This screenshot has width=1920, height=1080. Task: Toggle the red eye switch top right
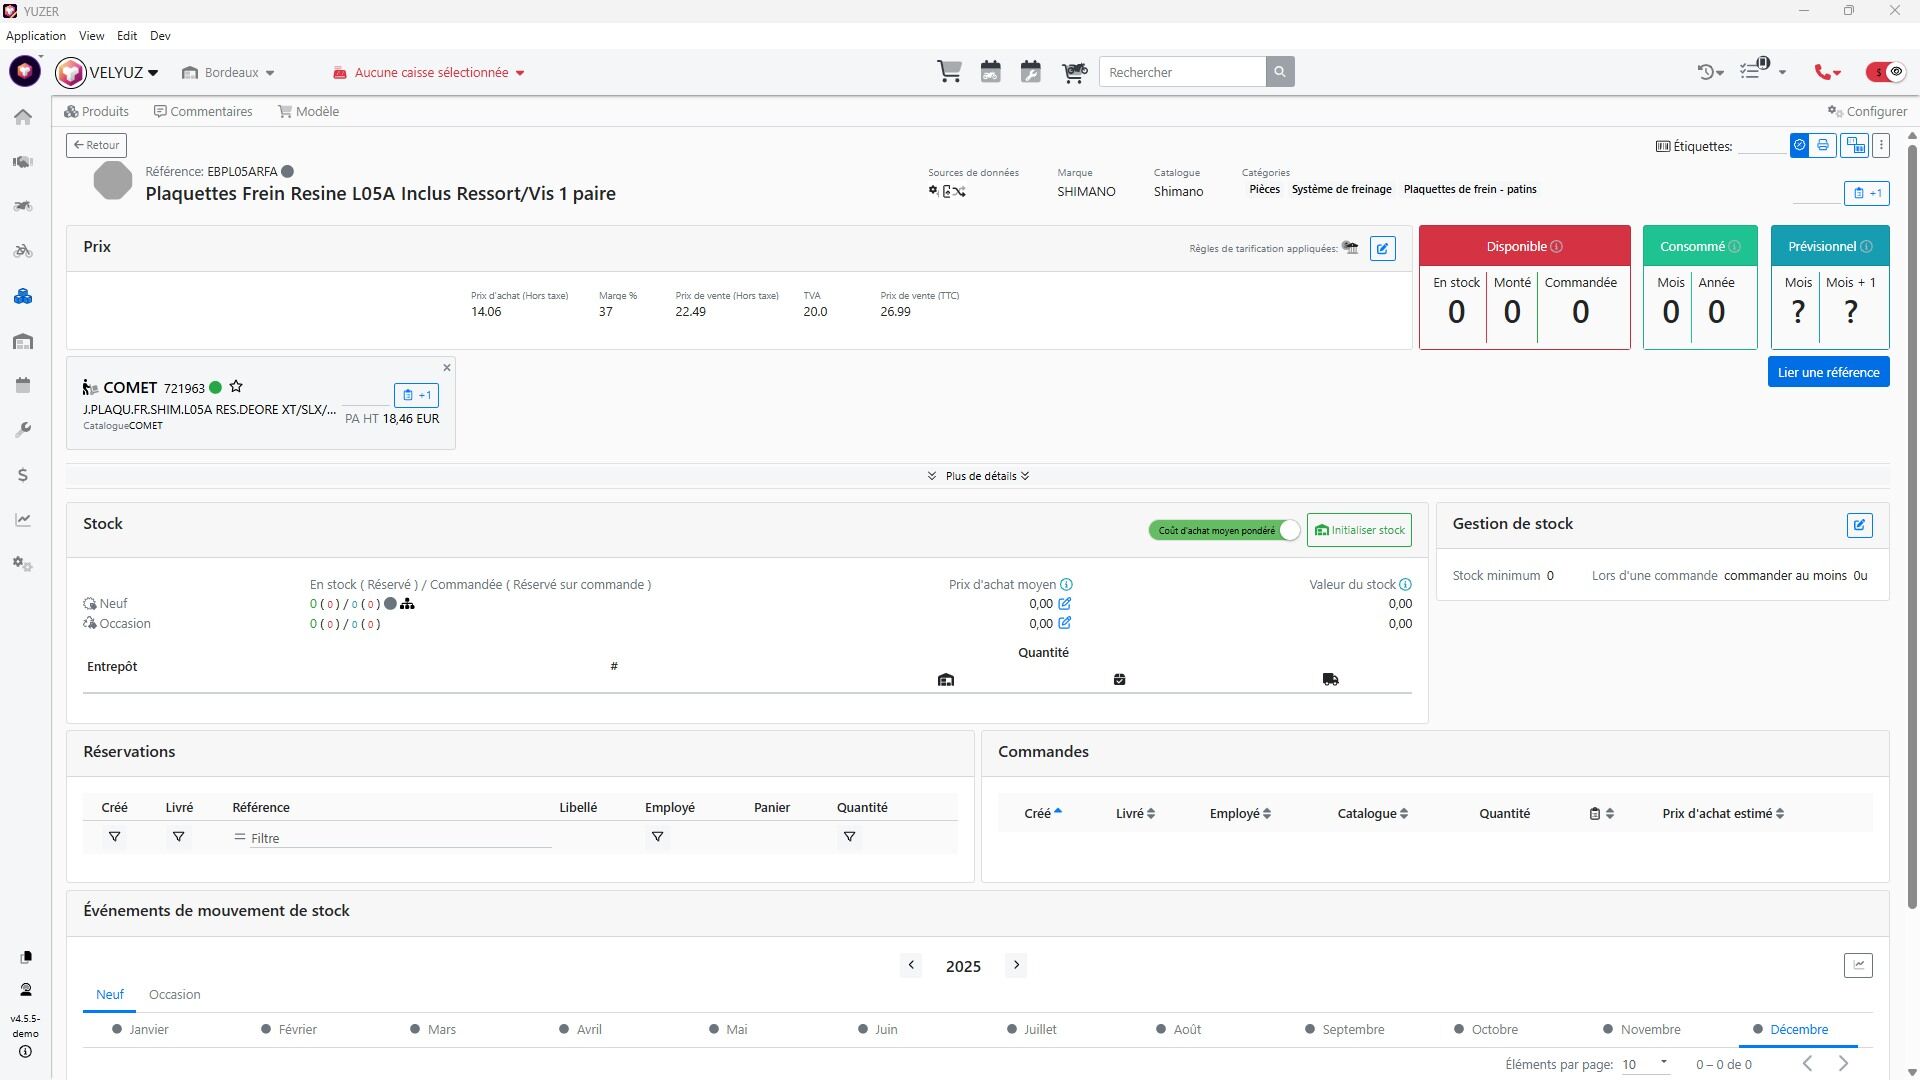click(1885, 72)
